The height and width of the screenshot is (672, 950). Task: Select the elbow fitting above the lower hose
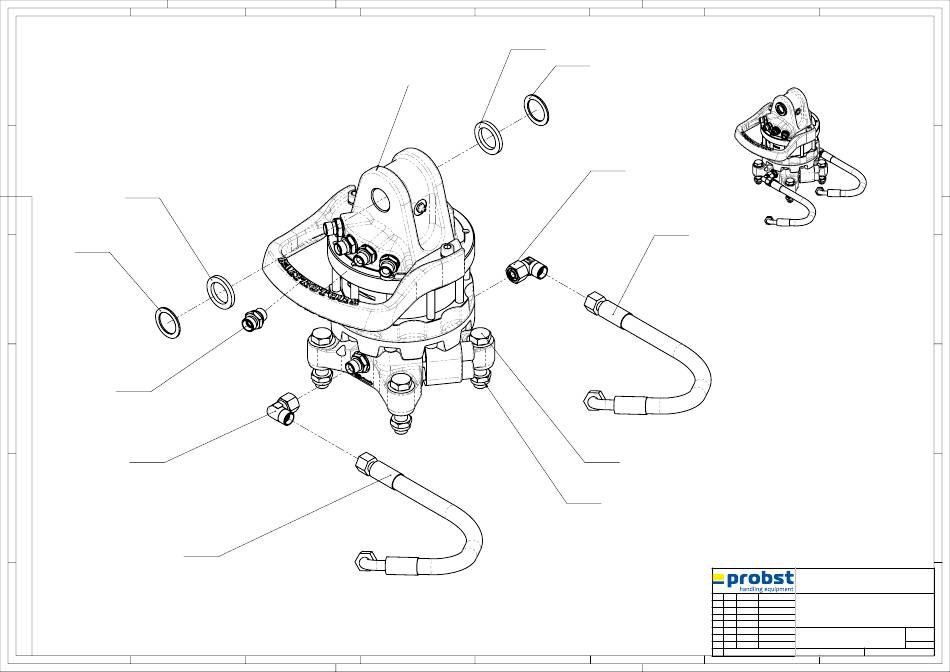tap(283, 408)
